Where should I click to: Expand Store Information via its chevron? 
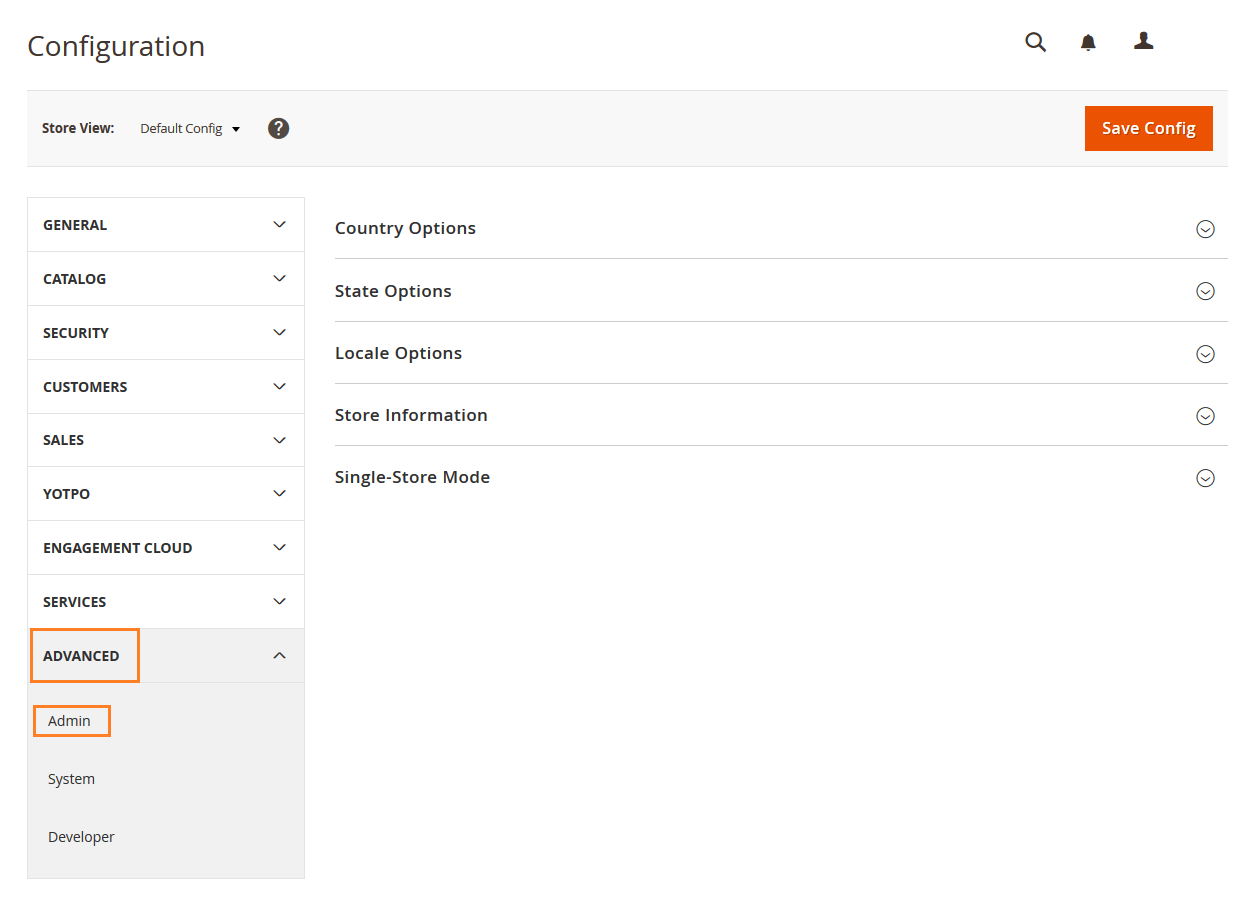[1205, 416]
